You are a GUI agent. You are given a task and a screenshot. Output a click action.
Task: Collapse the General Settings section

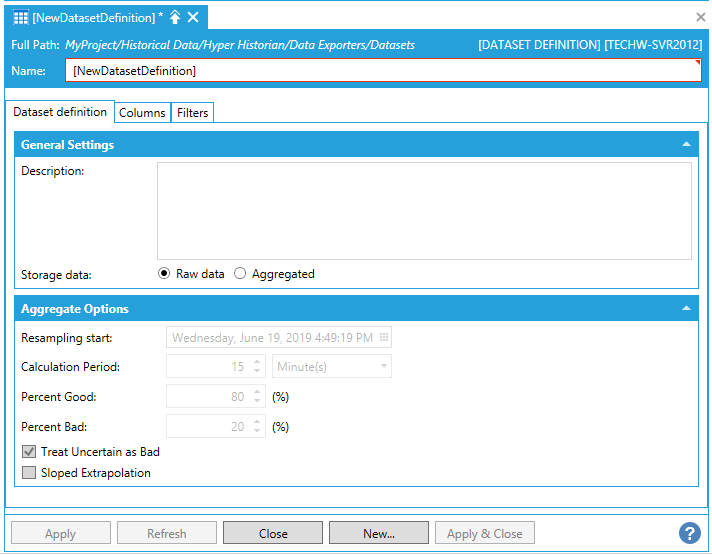click(x=686, y=145)
